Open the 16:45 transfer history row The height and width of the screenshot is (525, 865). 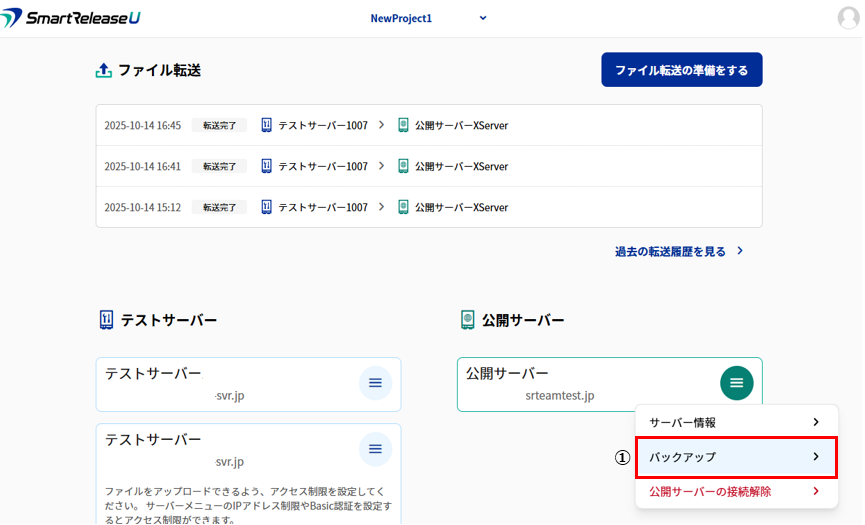pos(428,125)
